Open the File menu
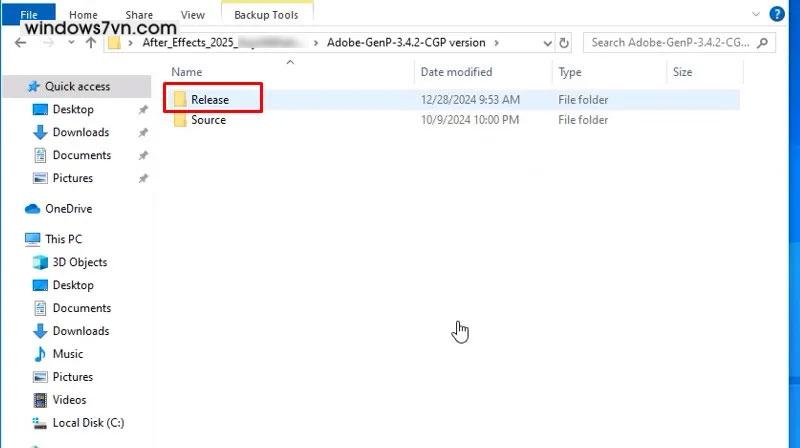This screenshot has height=448, width=800. point(30,15)
